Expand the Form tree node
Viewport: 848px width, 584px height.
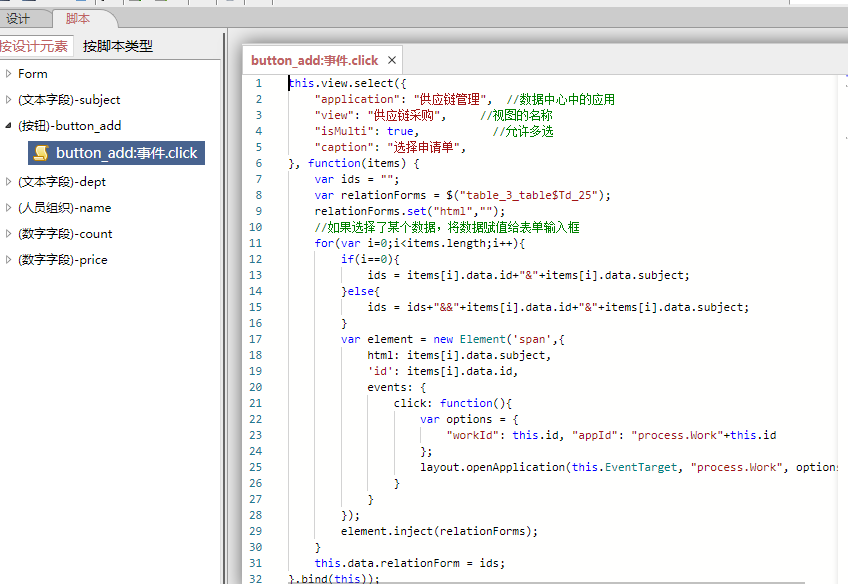click(9, 74)
